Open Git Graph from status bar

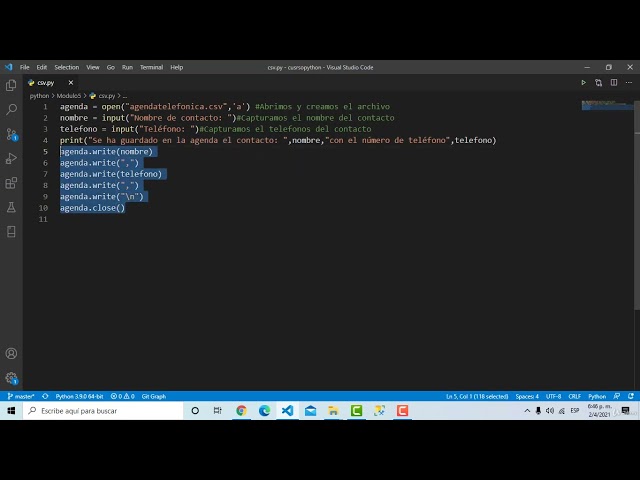coord(153,396)
